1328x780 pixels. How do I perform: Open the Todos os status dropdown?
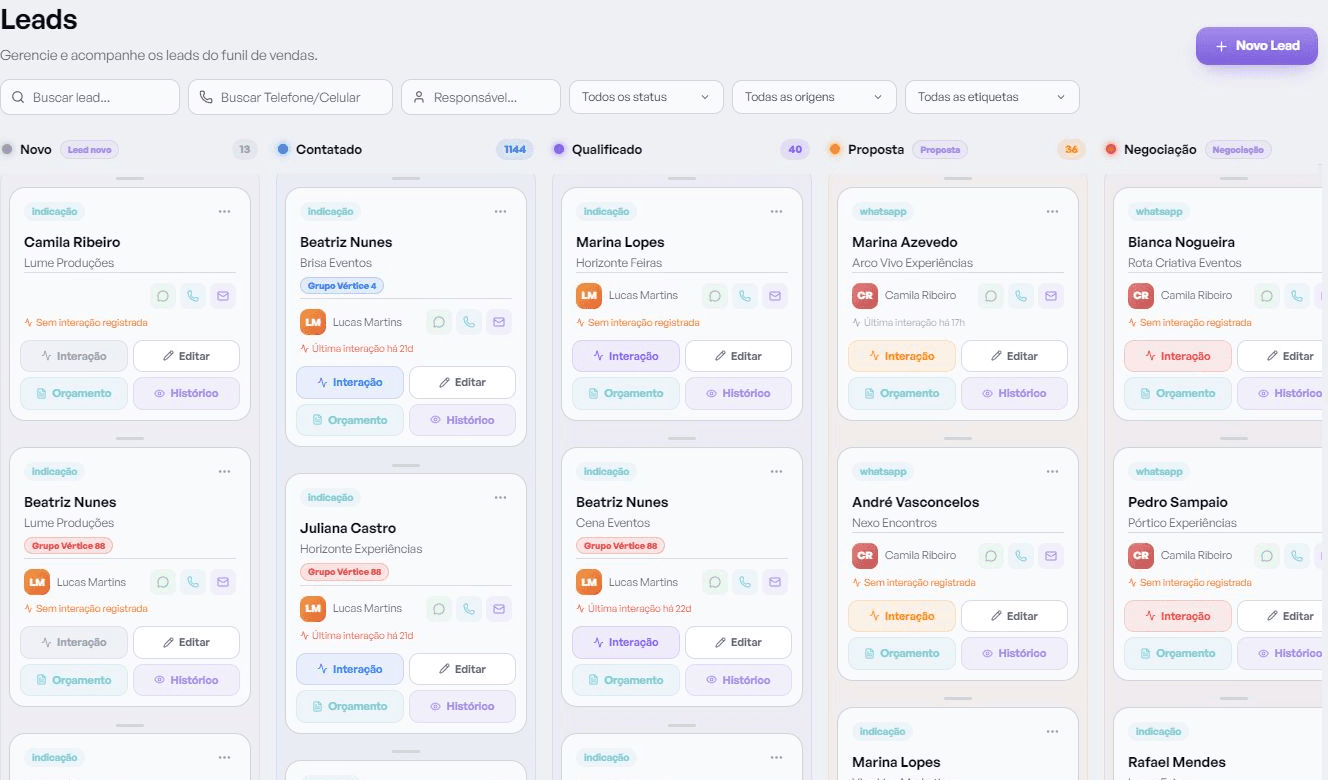[646, 97]
